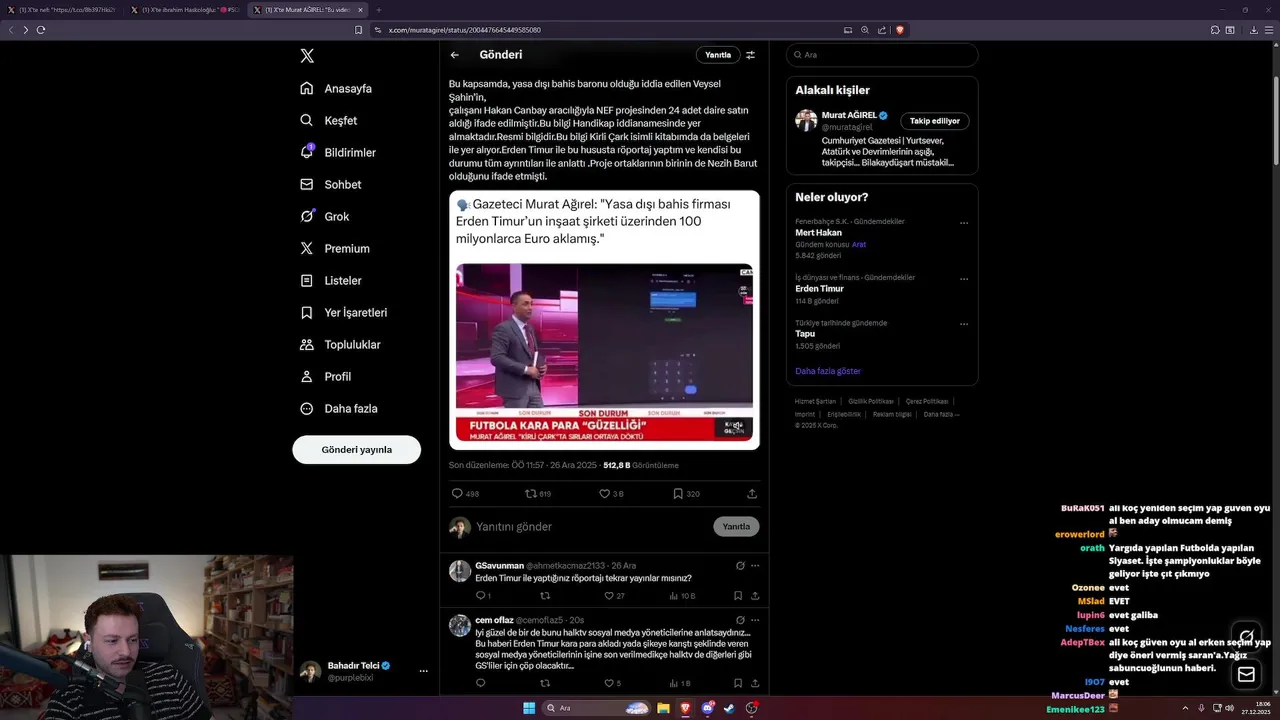The height and width of the screenshot is (720, 1280).
Task: Open Profil page
Action: [325, 376]
